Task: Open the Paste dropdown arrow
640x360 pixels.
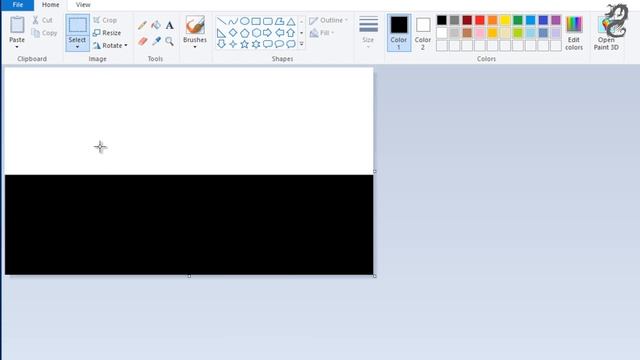Action: pyautogui.click(x=17, y=47)
